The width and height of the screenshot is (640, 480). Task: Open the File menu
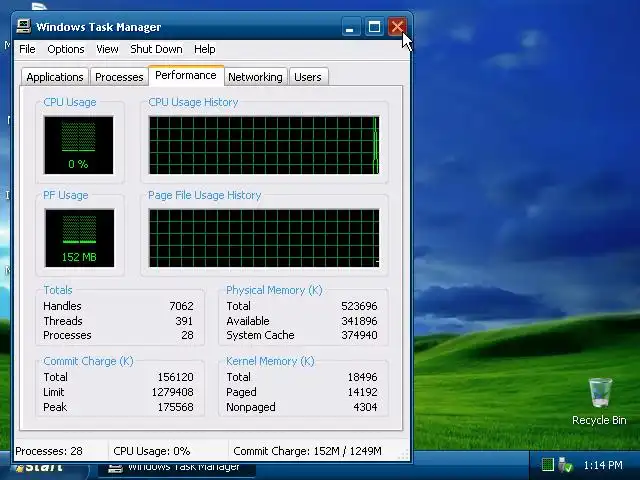[x=27, y=49]
